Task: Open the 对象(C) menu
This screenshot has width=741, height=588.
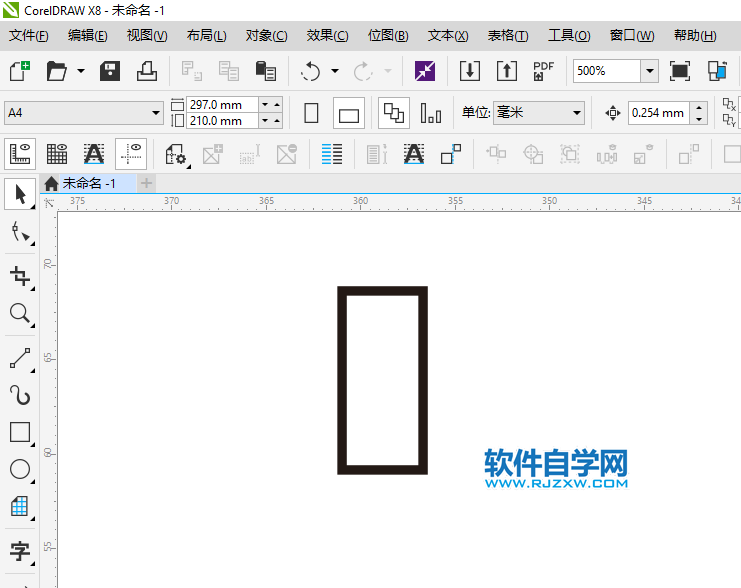Action: (266, 35)
